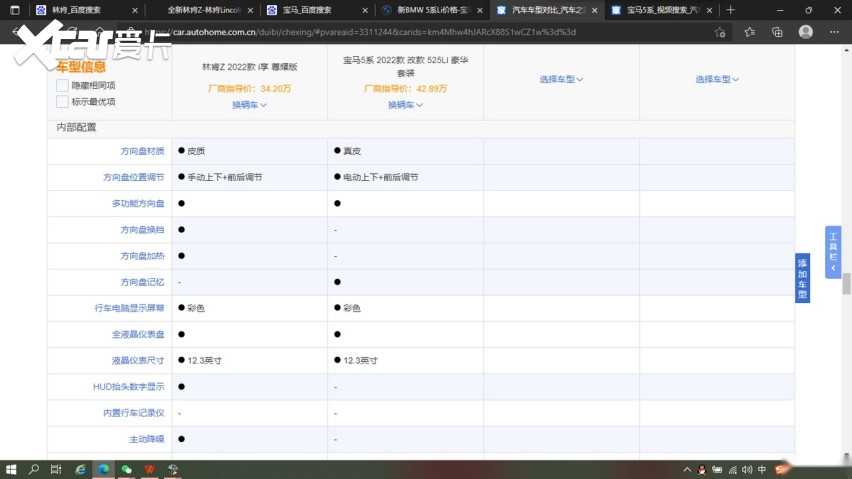Screen dimensions: 852x479
Task: Open the browser profile avatar
Action: pos(806,32)
